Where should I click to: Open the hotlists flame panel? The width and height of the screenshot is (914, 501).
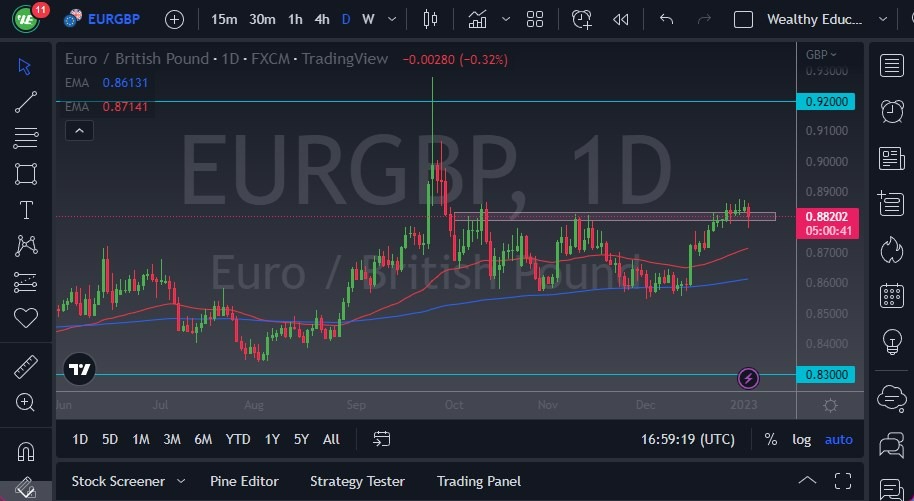point(892,250)
